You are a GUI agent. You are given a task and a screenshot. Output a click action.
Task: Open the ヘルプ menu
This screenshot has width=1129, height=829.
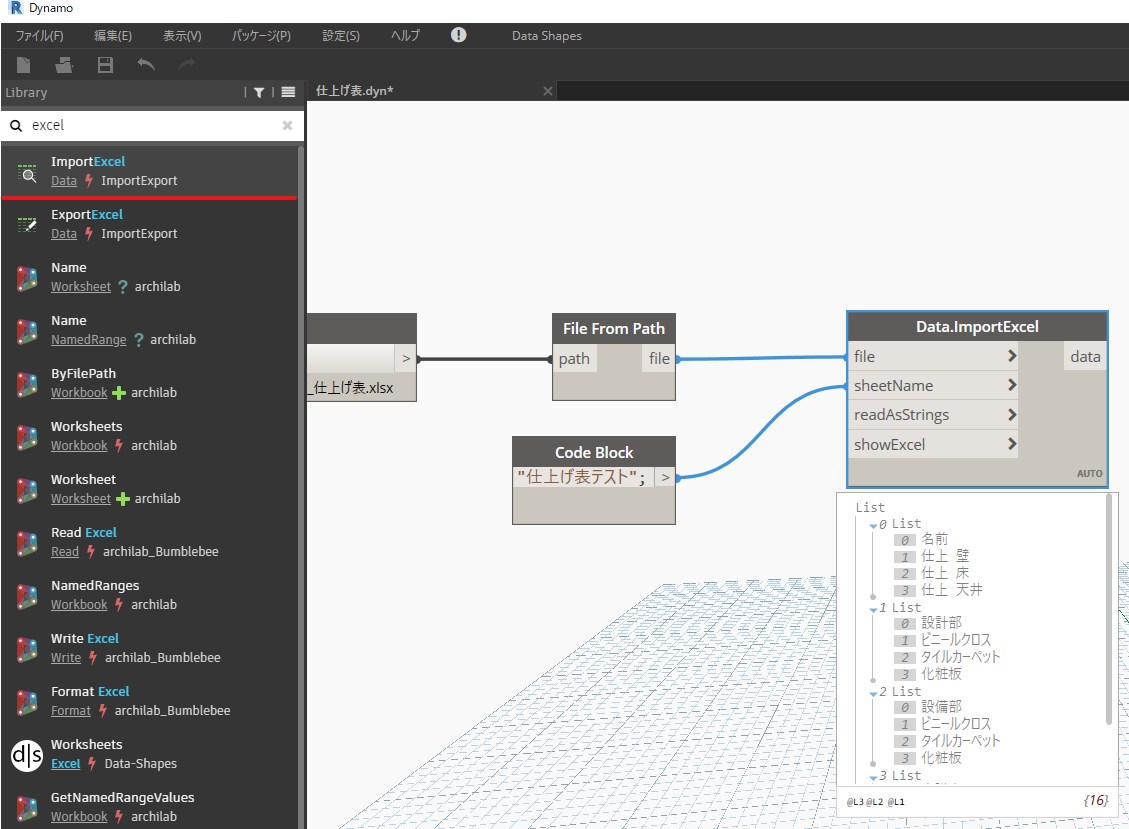[x=405, y=35]
